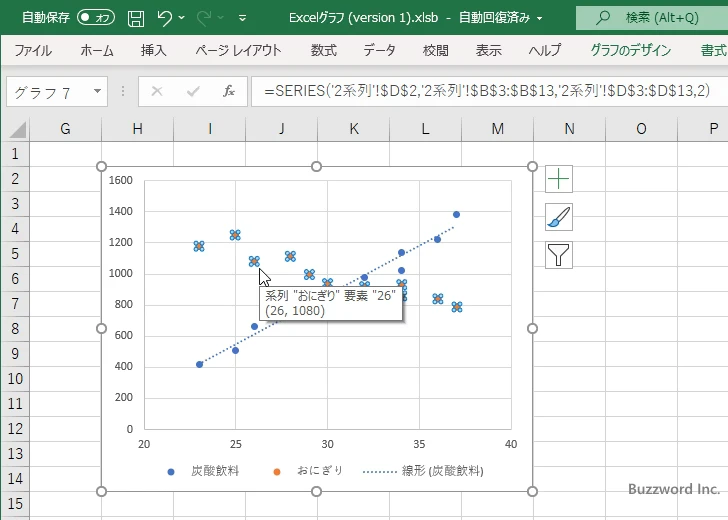Click the formula bar Enter checkmark icon
Screen dimensions: 728x520
click(x=193, y=91)
